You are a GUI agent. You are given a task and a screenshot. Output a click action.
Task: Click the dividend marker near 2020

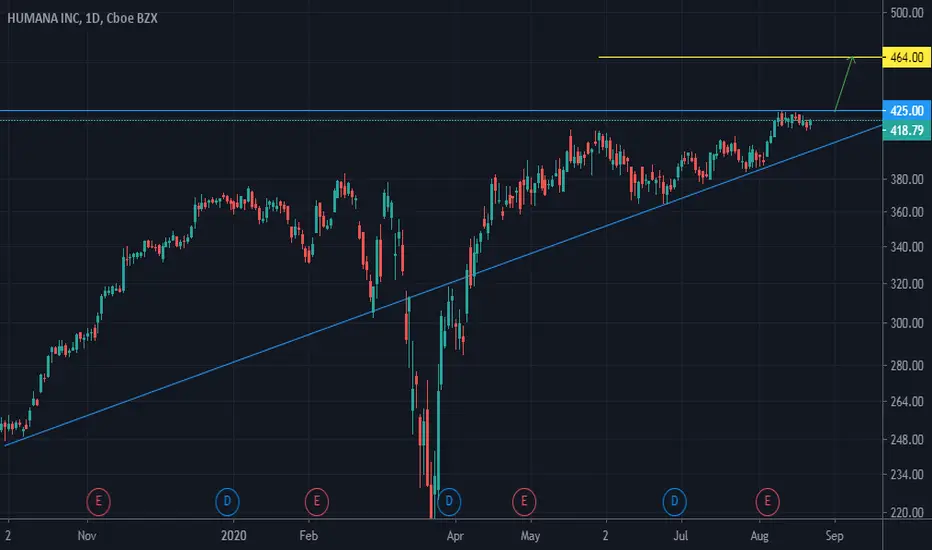227,501
